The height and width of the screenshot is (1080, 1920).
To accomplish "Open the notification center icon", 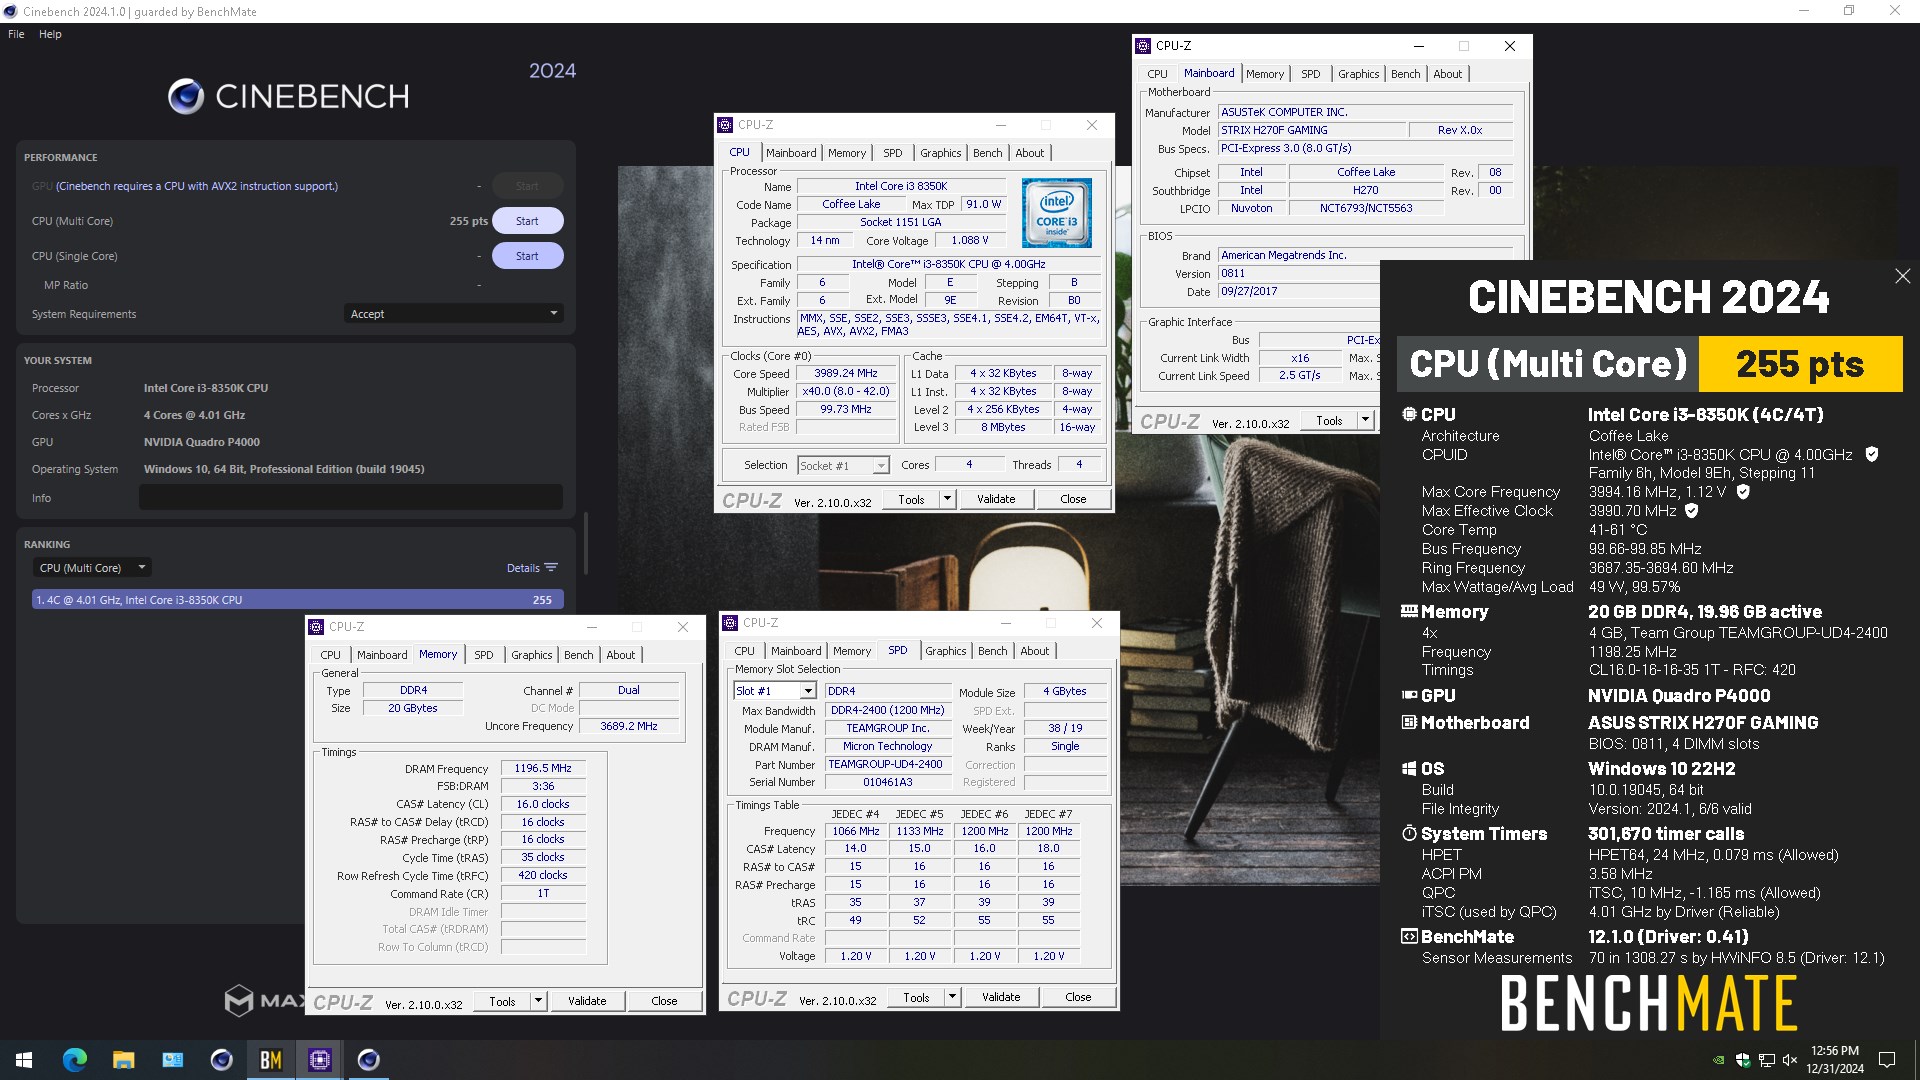I will pyautogui.click(x=1887, y=1060).
